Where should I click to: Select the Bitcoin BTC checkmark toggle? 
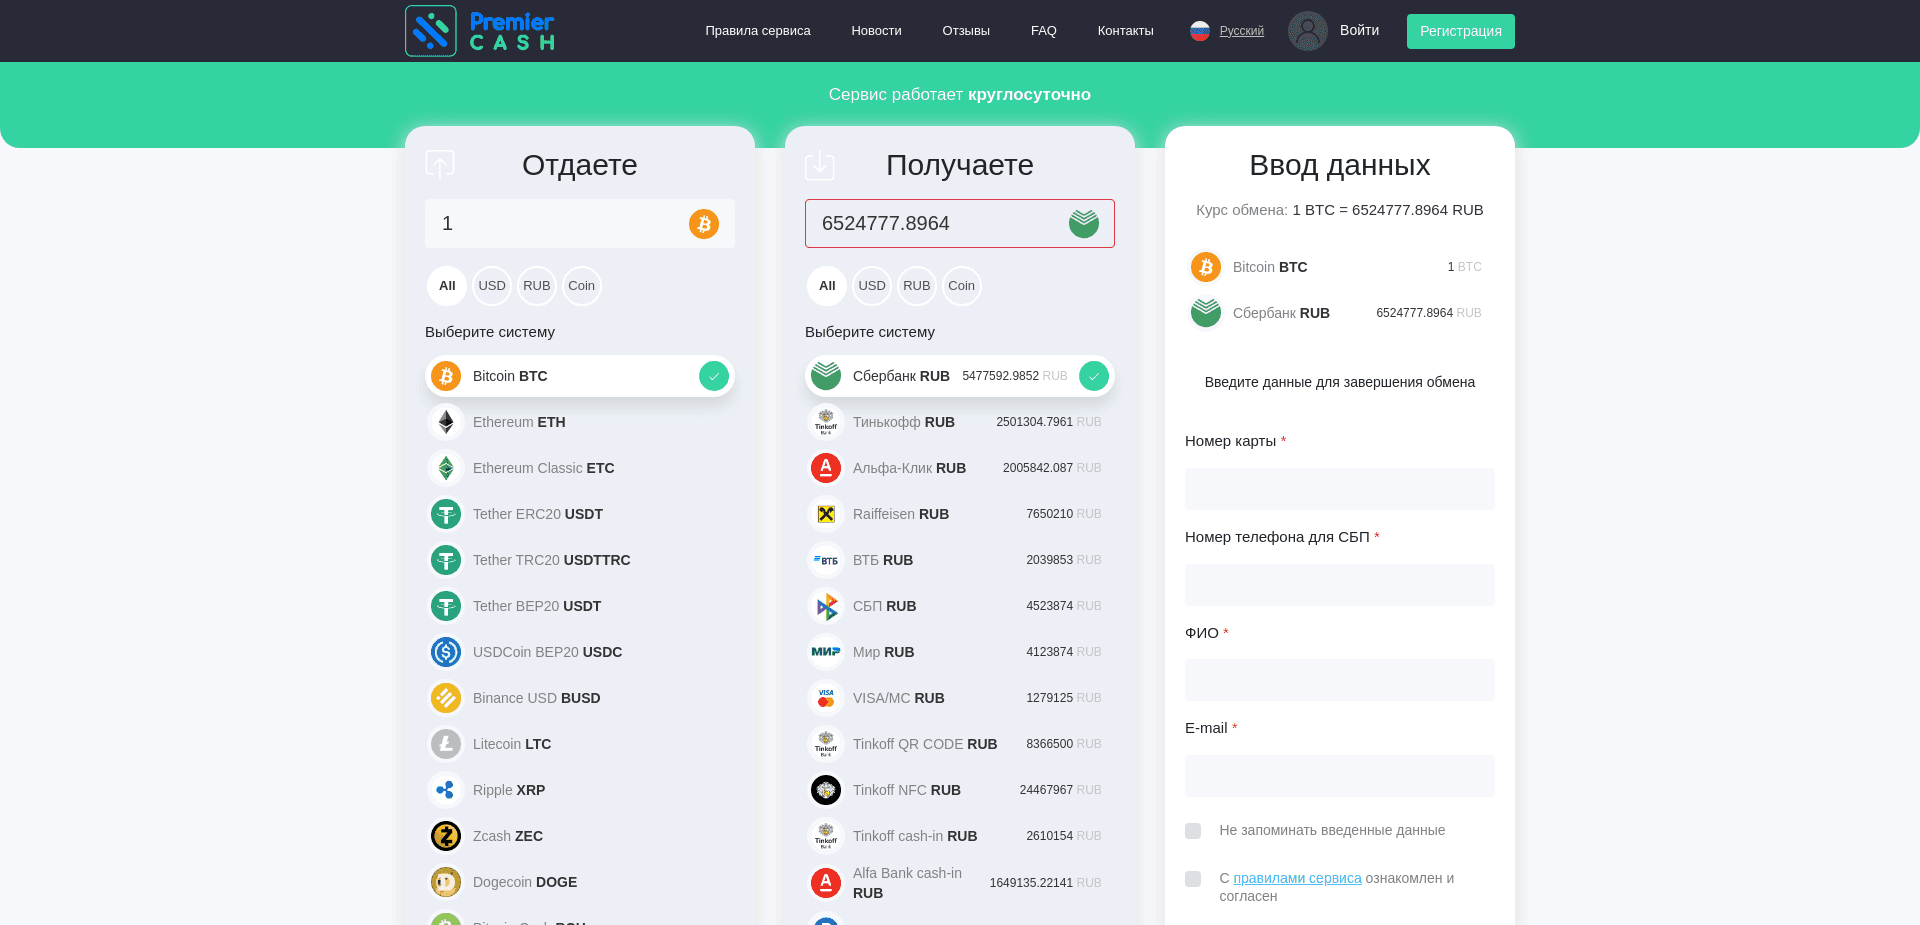[713, 376]
